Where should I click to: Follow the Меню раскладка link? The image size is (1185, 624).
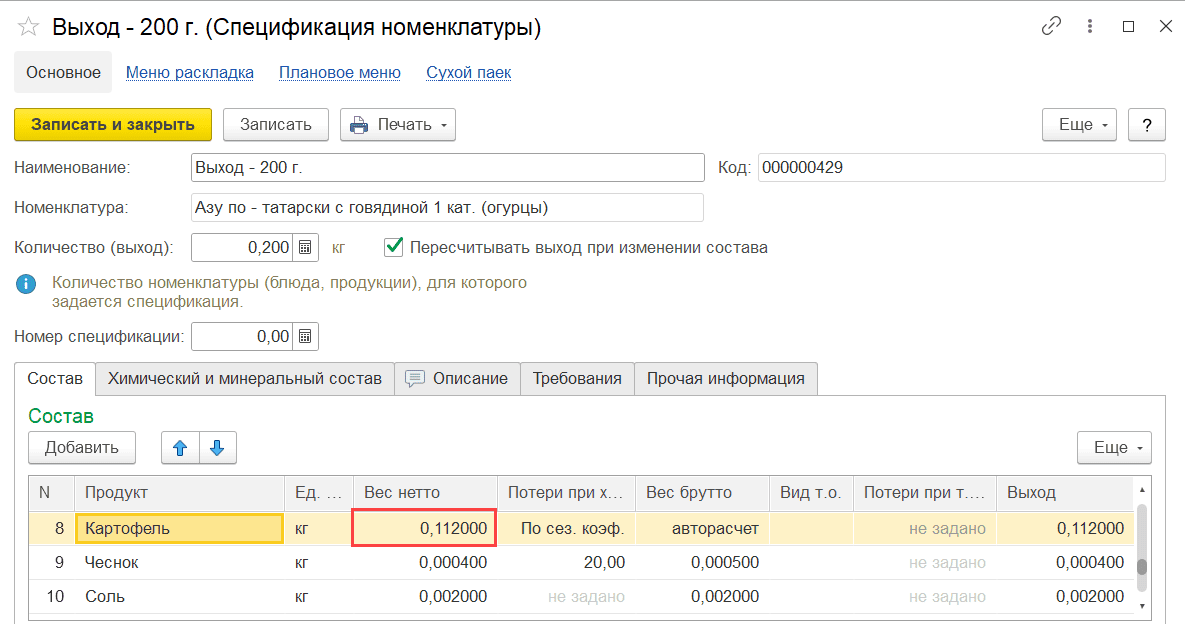(x=190, y=73)
